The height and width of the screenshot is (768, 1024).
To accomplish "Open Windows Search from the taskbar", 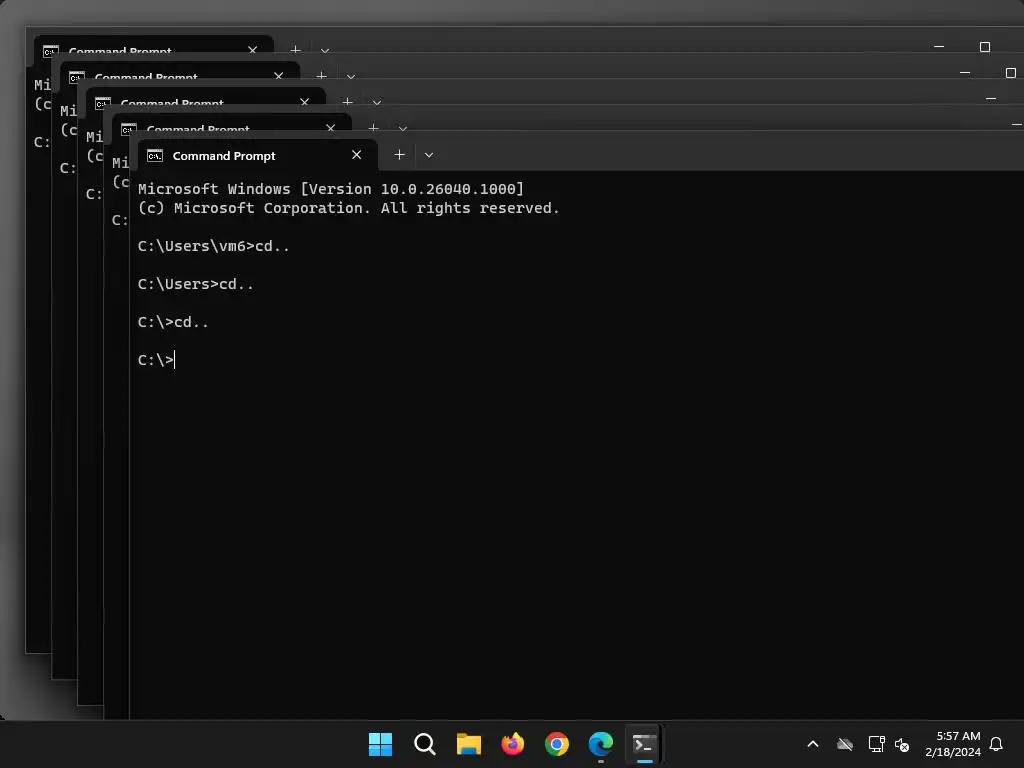I will click(x=424, y=744).
